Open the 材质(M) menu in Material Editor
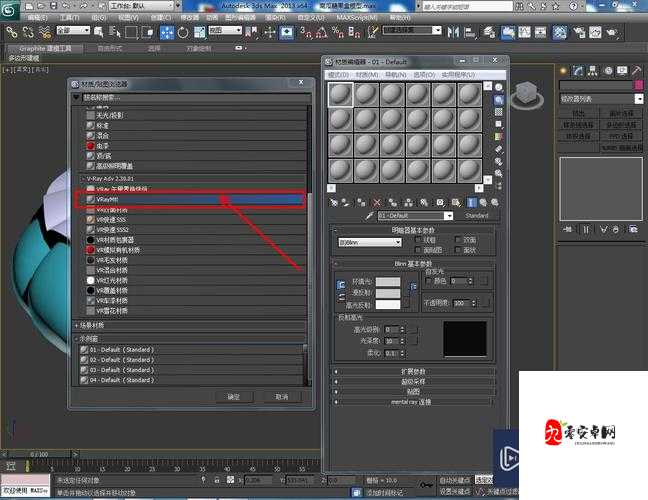Image resolution: width=648 pixels, height=500 pixels. tap(367, 75)
